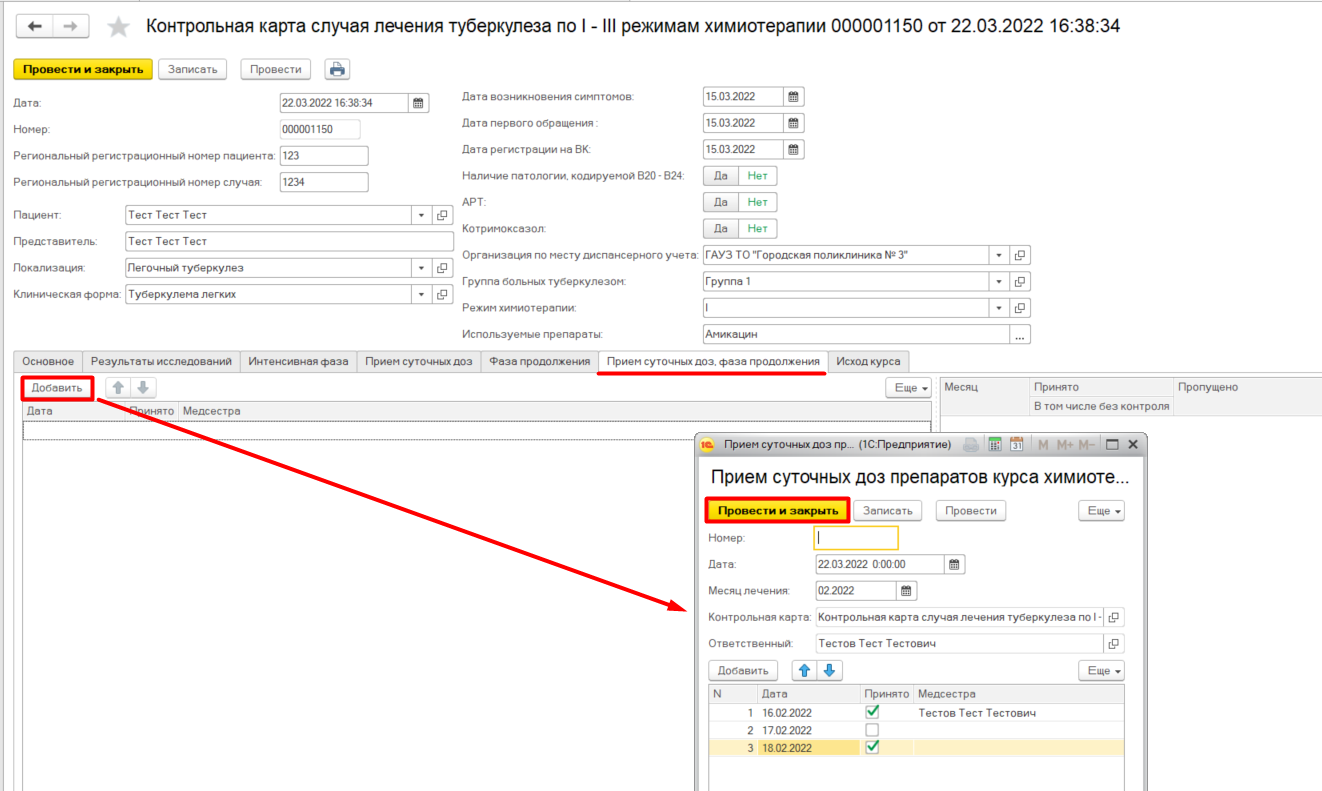The image size is (1322, 791).
Task: Click Провести и закрыть in the dialog
Action: [778, 510]
